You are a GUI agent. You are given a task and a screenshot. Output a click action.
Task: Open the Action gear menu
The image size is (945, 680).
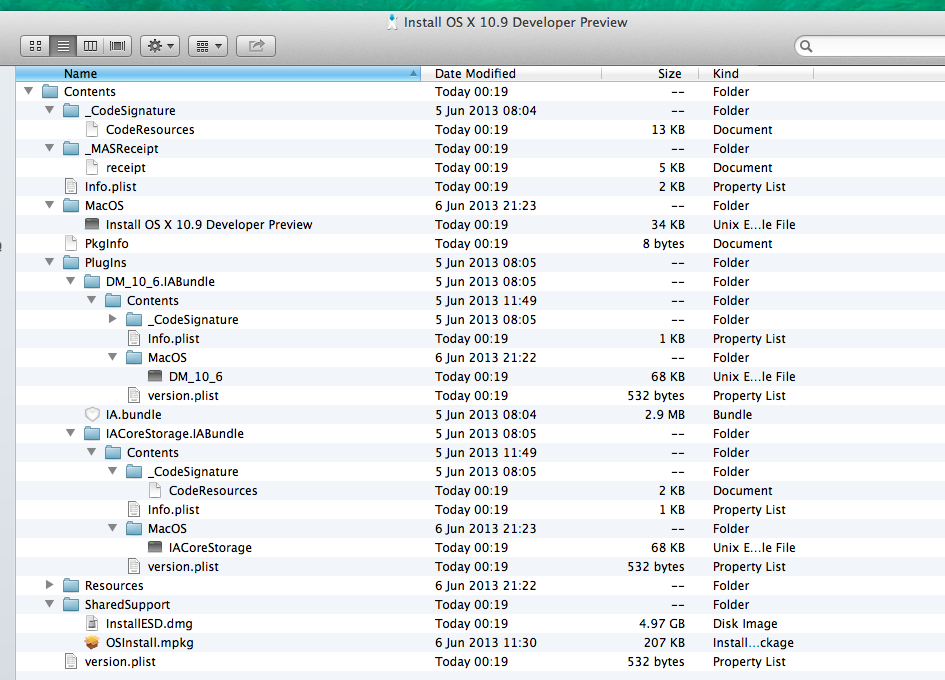click(x=160, y=46)
